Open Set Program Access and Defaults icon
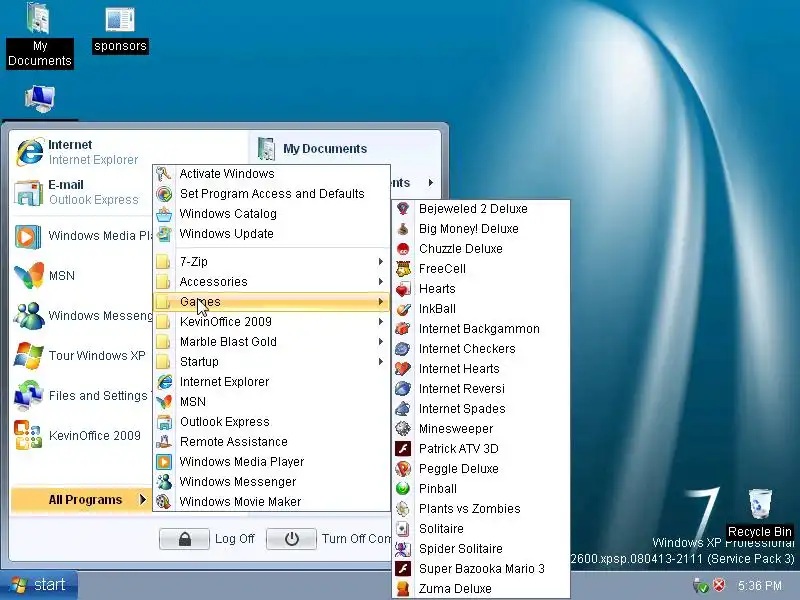The image size is (800, 600). tap(164, 193)
